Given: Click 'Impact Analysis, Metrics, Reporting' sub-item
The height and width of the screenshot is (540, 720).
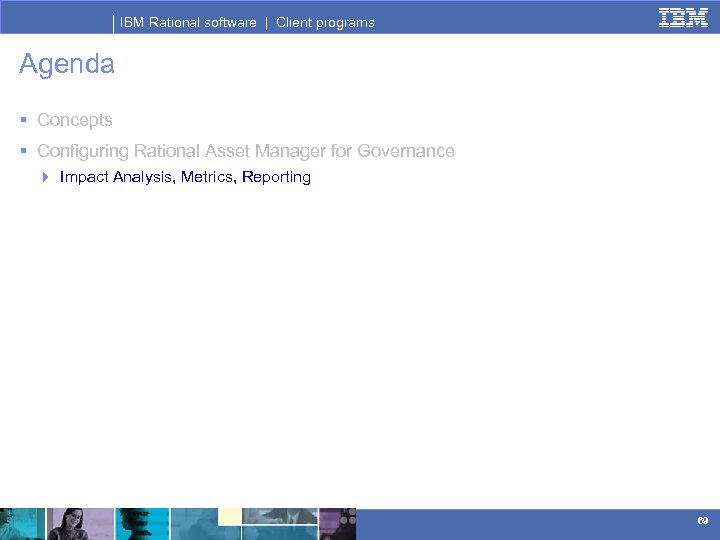Looking at the screenshot, I should (x=186, y=177).
